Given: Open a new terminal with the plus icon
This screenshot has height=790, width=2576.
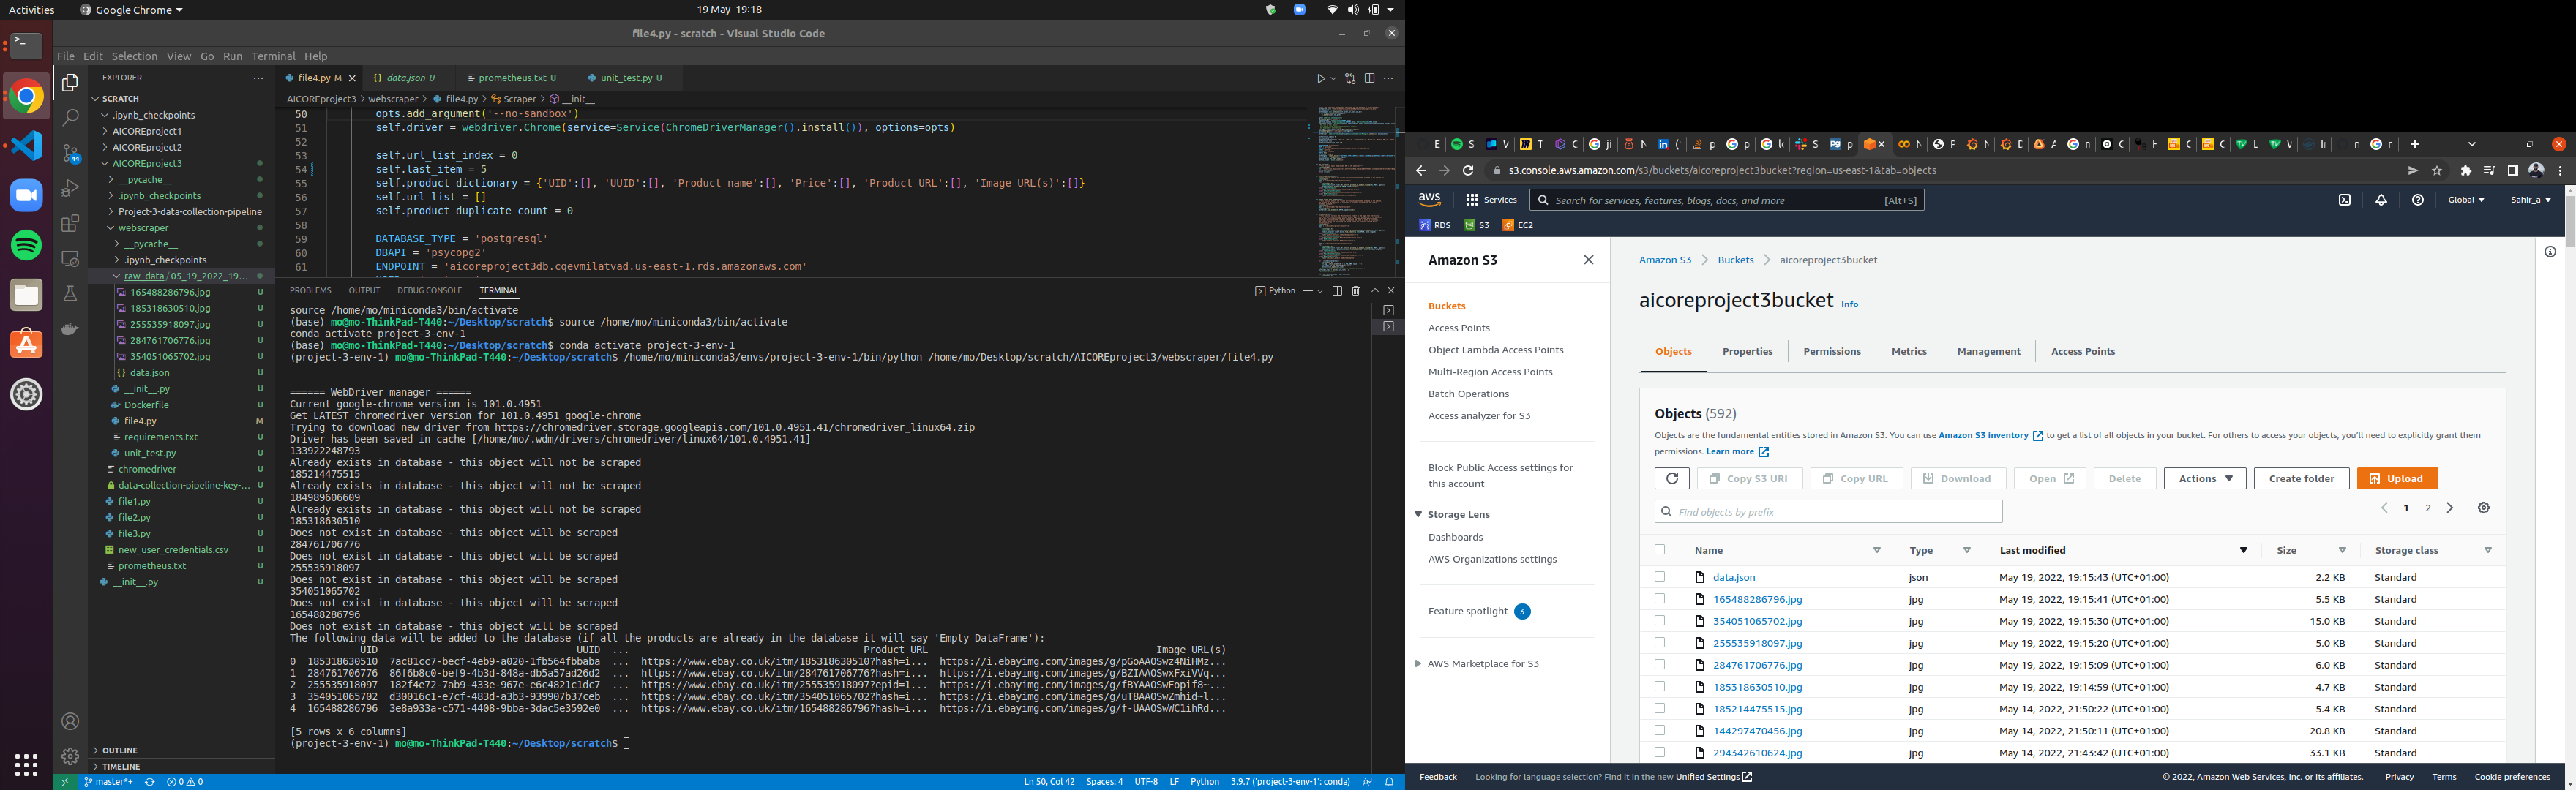Looking at the screenshot, I should click(x=1309, y=290).
